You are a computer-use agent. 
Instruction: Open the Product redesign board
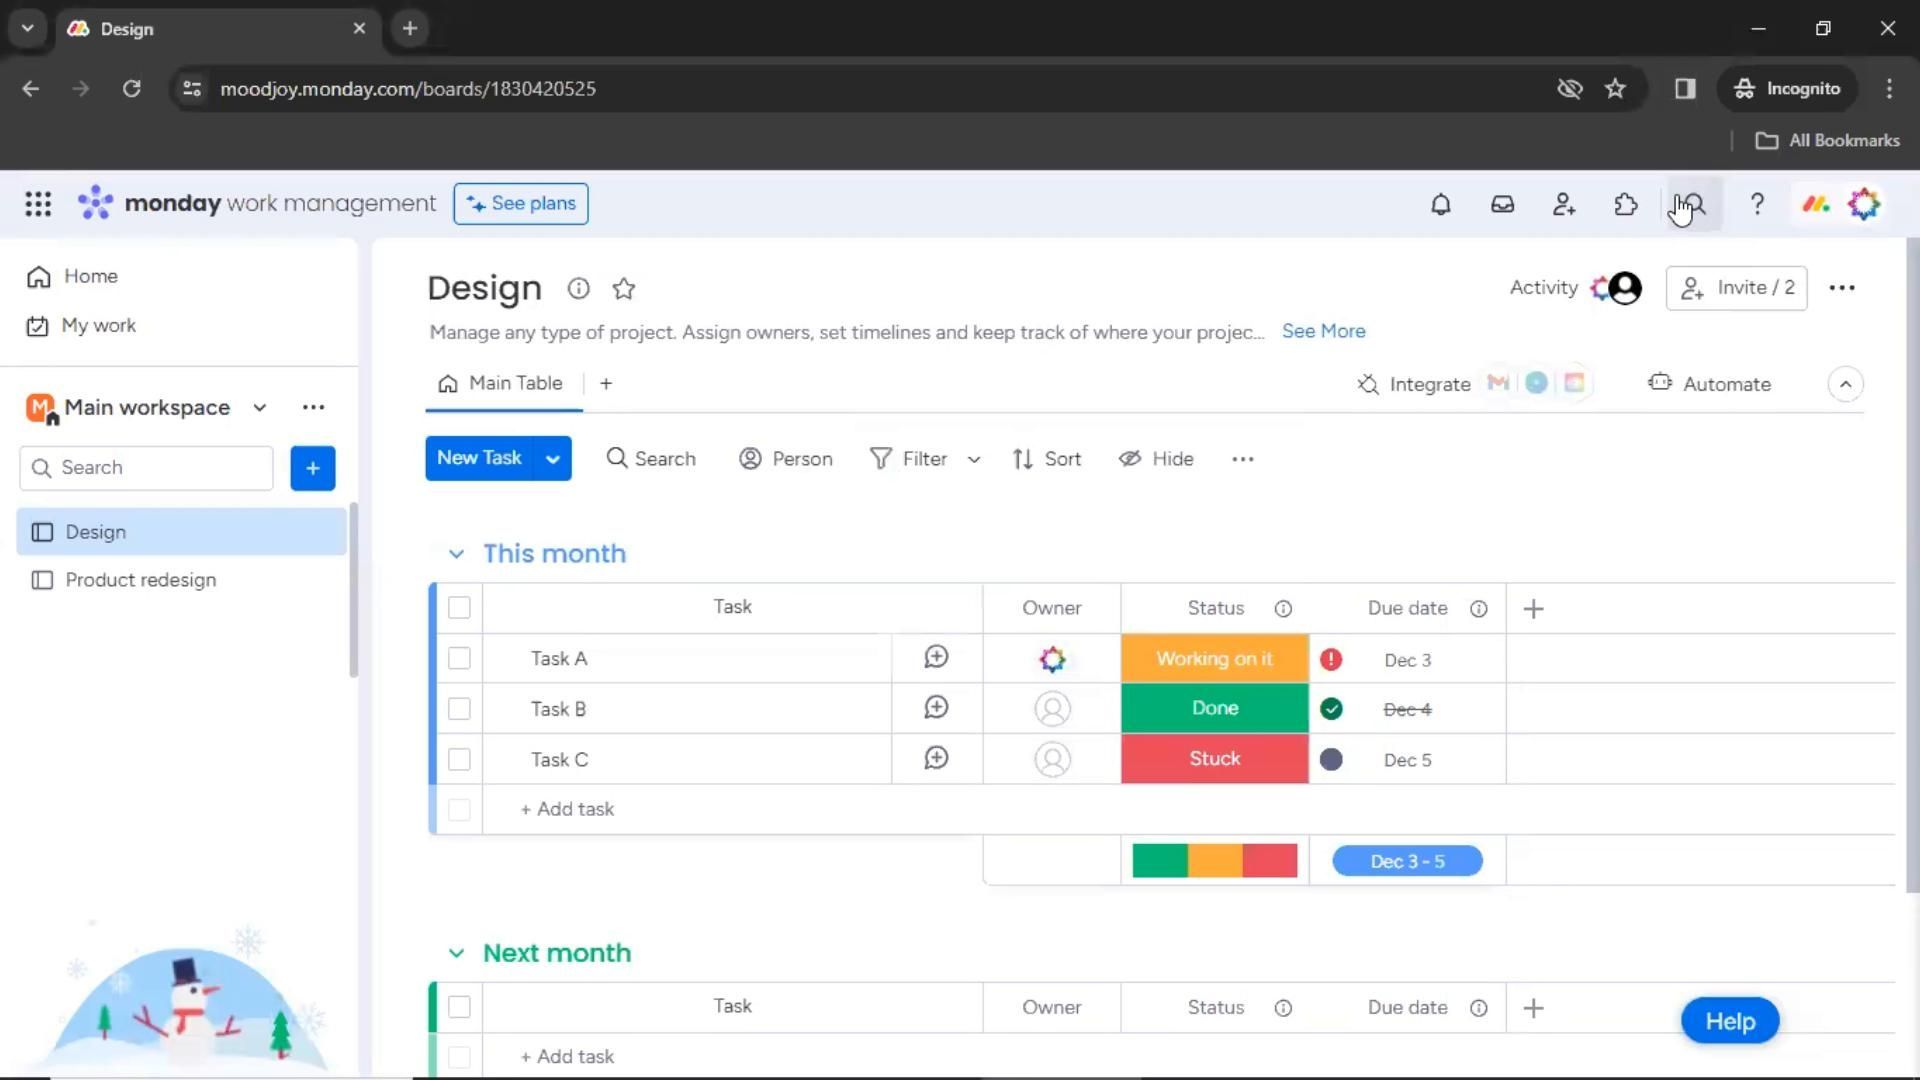coord(140,580)
